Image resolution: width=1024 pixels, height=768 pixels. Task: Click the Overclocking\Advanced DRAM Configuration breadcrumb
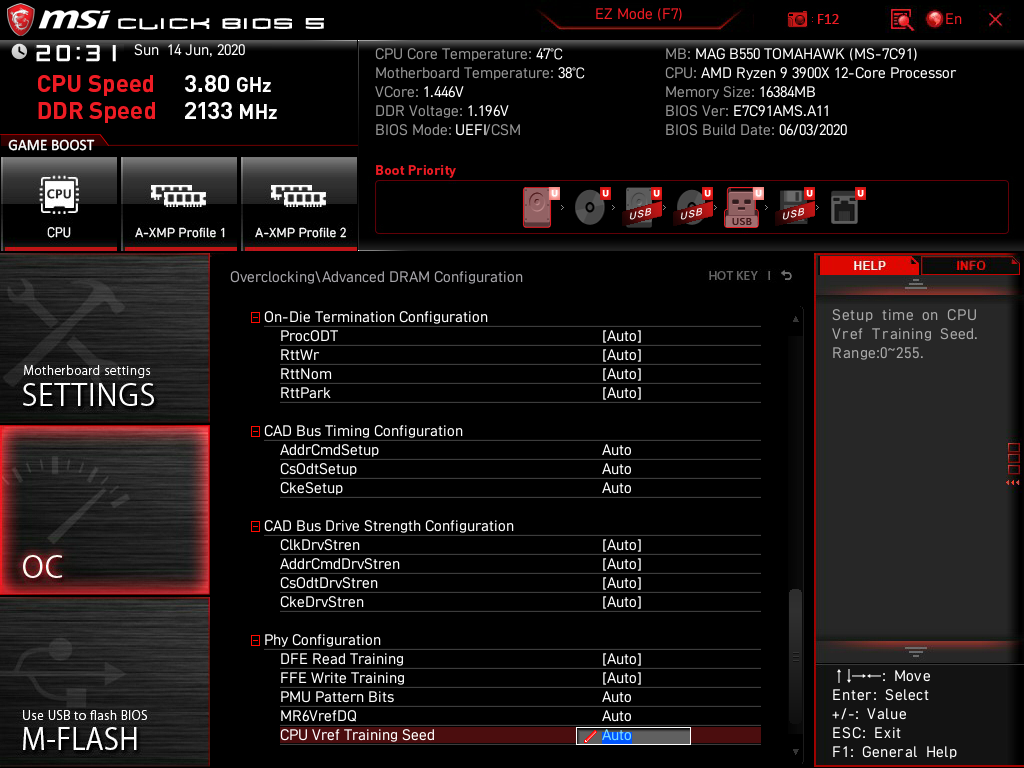376,277
